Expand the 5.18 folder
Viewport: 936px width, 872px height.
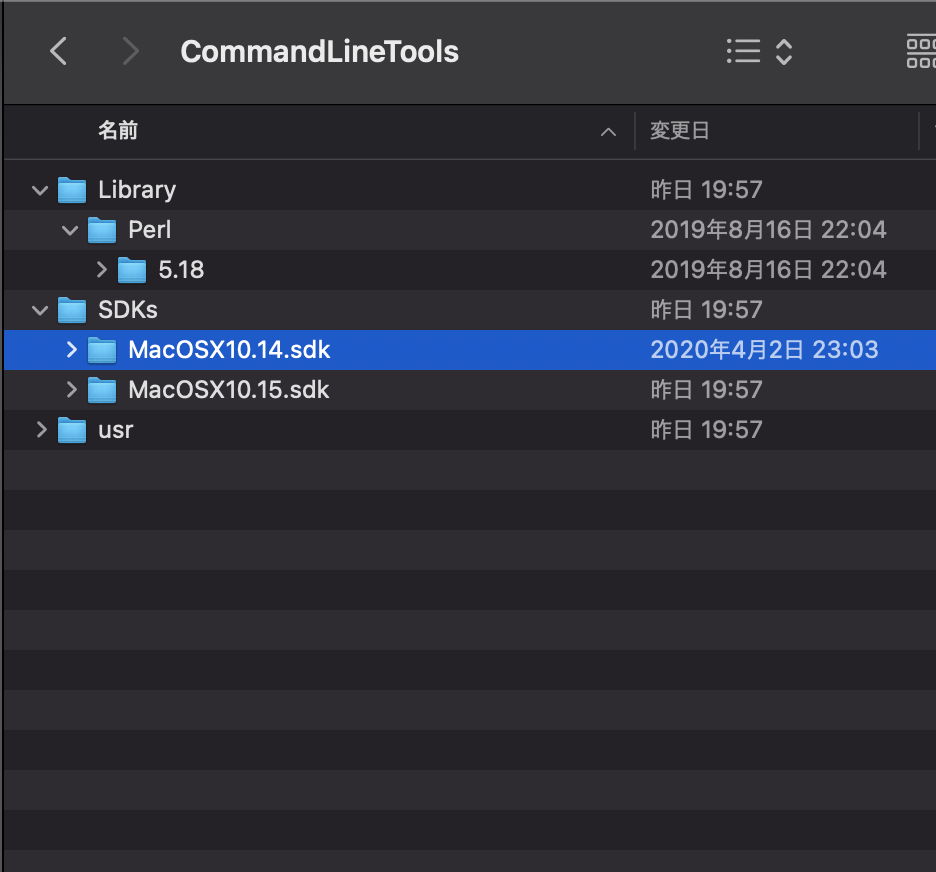pos(101,270)
